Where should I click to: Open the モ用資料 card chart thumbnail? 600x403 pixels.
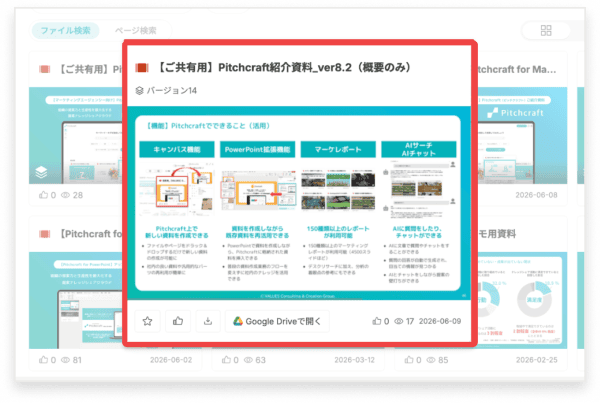tap(522, 300)
